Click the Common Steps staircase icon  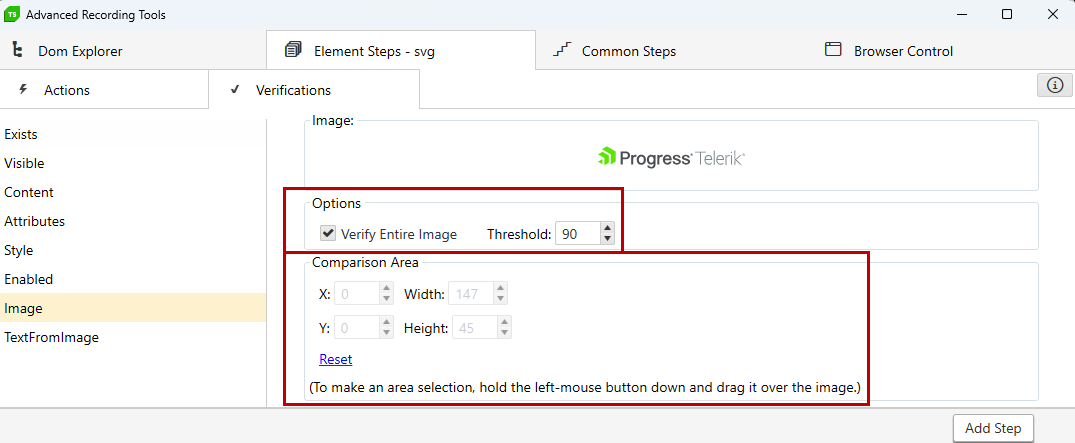click(x=562, y=49)
